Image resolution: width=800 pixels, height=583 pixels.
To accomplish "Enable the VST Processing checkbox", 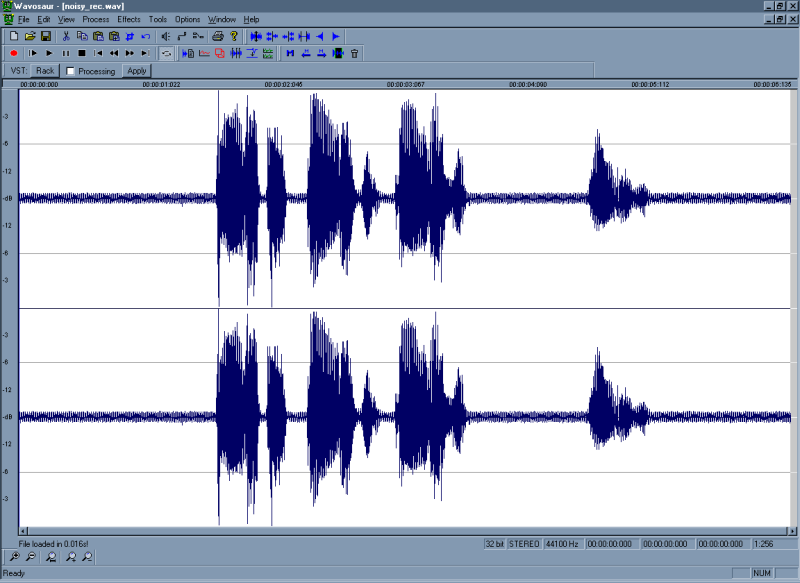I will tap(71, 71).
